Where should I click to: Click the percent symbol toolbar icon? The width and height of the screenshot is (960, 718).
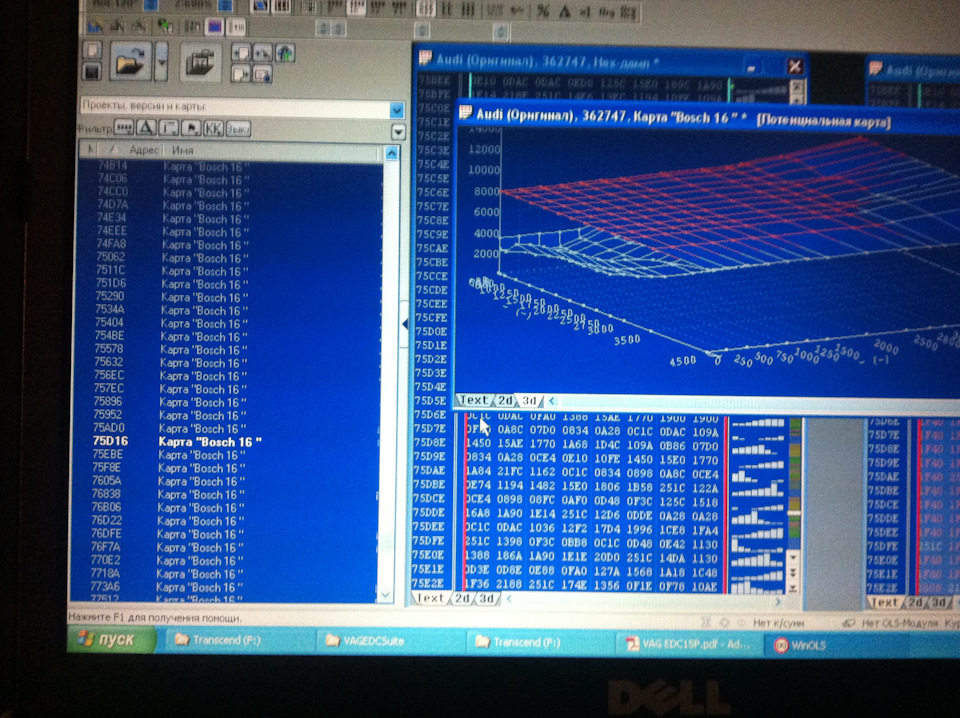[542, 11]
